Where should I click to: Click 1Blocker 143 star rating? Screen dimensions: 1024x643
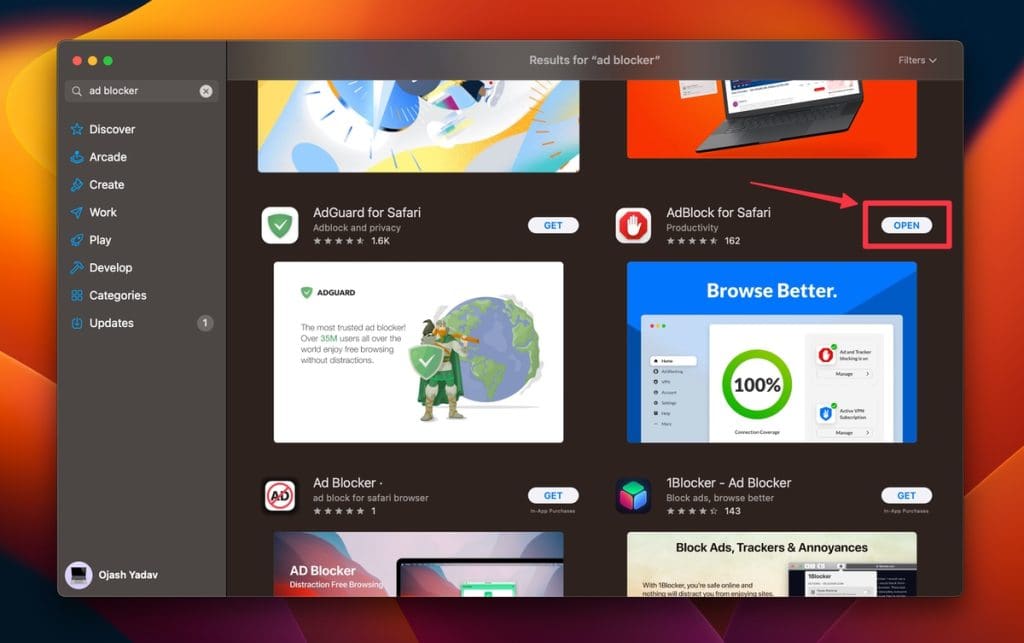(703, 511)
